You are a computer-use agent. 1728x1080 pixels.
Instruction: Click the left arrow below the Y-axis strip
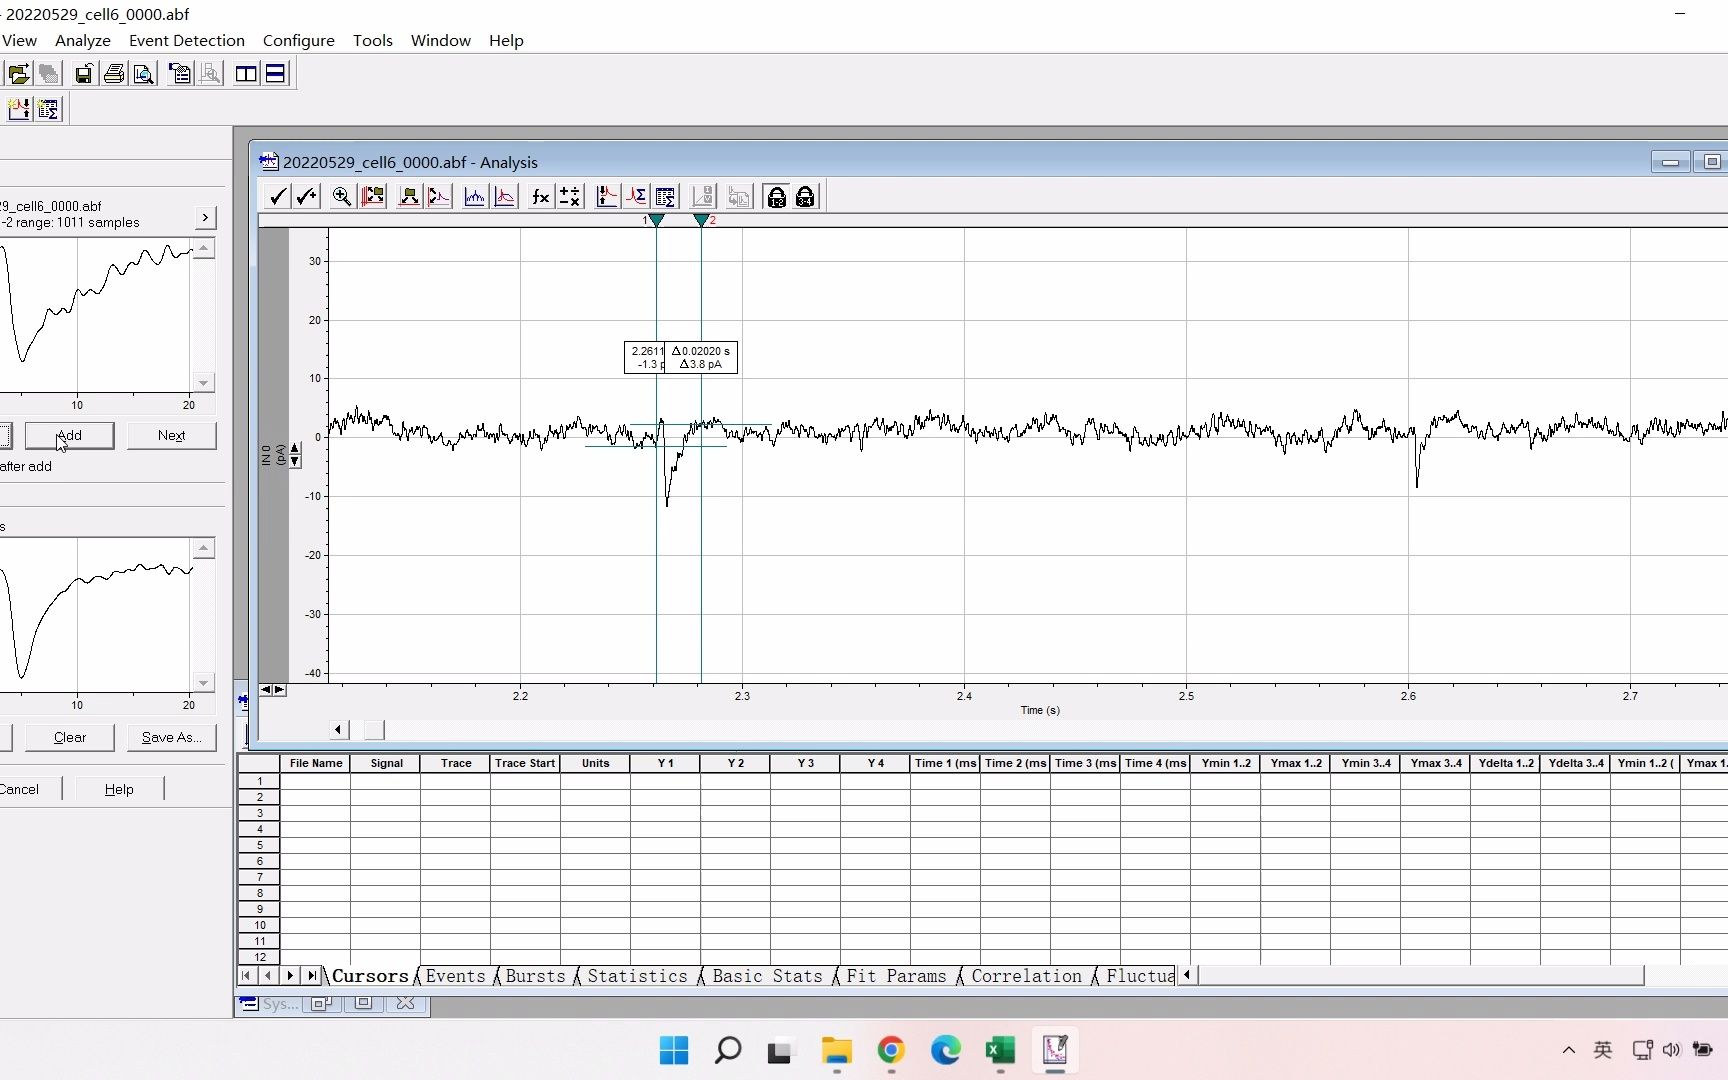(266, 690)
